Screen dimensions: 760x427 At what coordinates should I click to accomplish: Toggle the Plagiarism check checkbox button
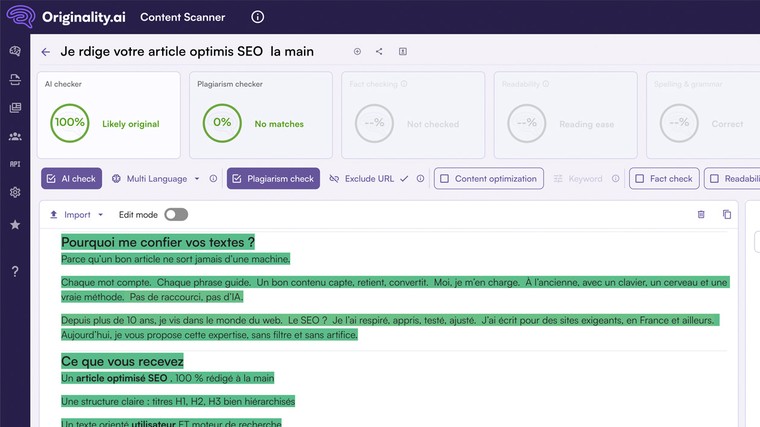coord(273,178)
